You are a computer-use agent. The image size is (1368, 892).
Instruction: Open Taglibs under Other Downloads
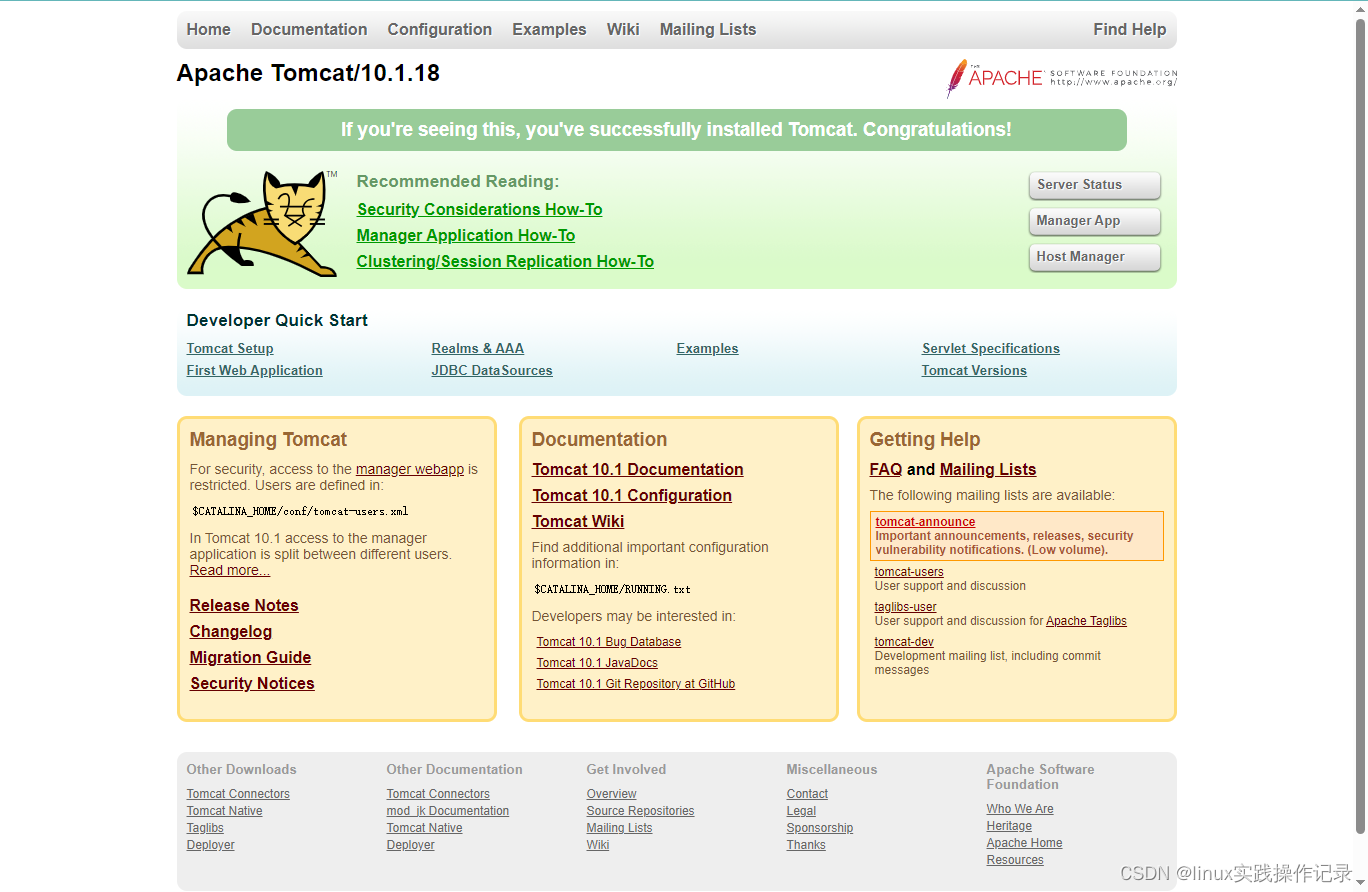[205, 828]
